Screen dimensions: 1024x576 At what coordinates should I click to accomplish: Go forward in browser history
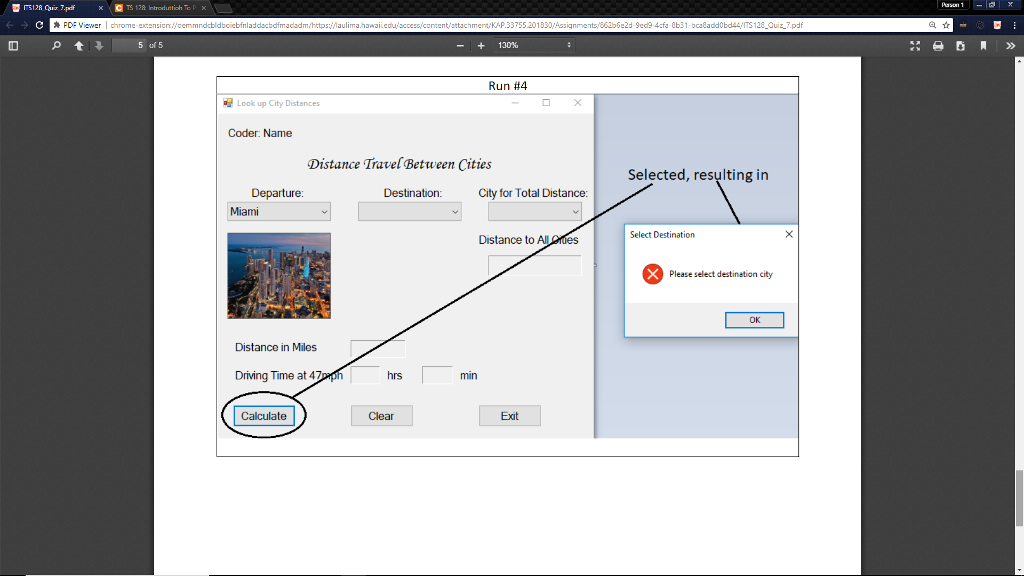24,25
